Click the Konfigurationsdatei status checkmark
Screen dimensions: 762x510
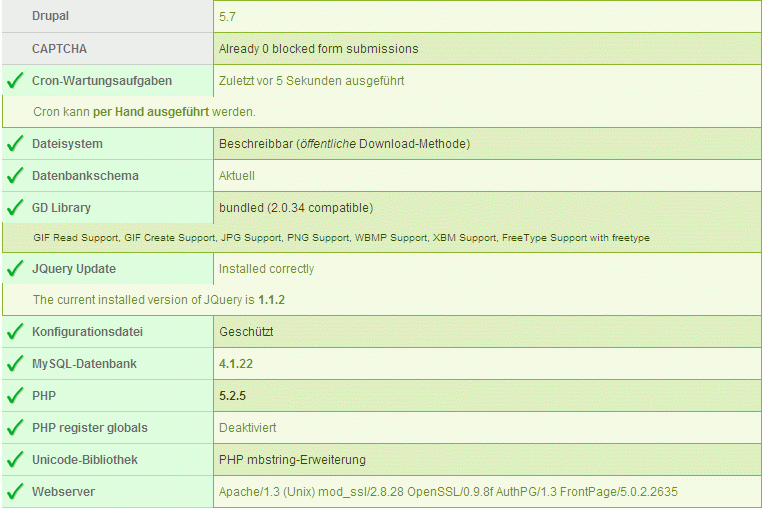(x=16, y=332)
